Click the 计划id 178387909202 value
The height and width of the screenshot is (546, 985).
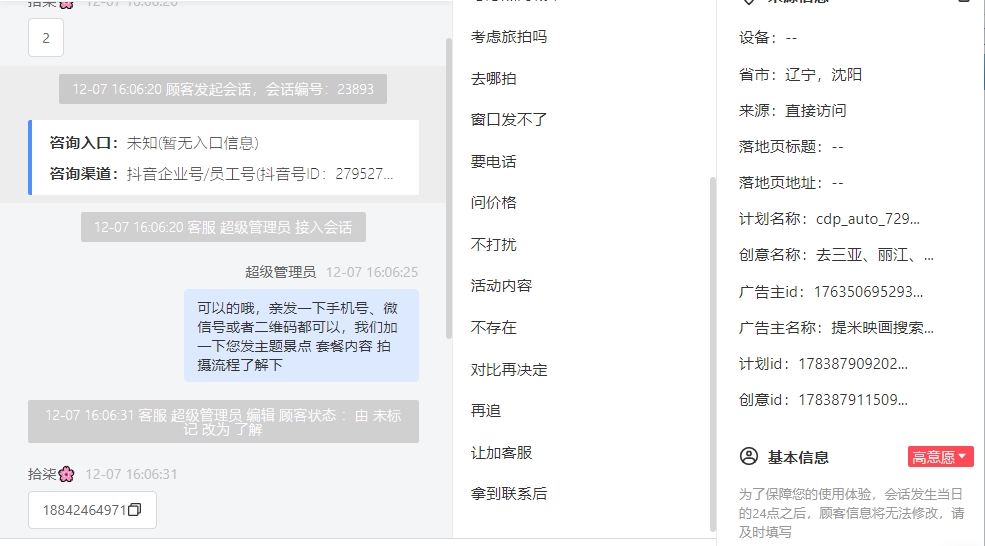pyautogui.click(x=852, y=364)
